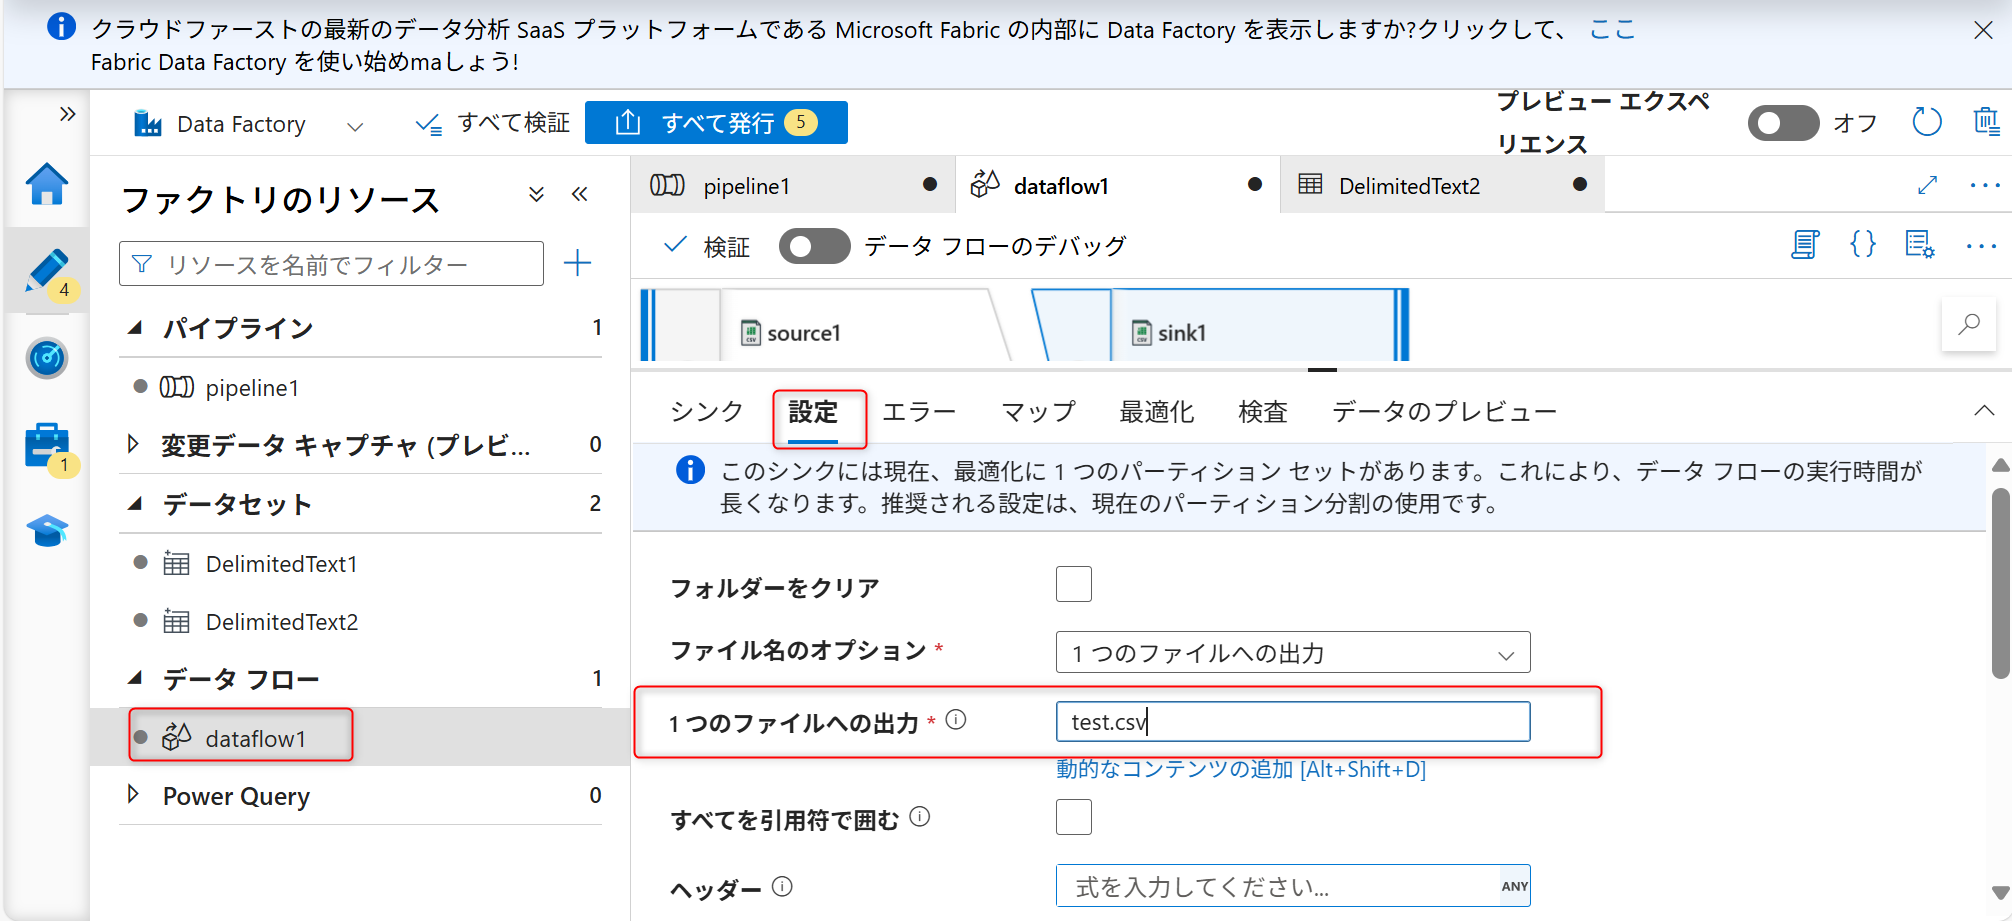Open the Data Factory workspace dropdown
2012x921 pixels.
tap(357, 124)
